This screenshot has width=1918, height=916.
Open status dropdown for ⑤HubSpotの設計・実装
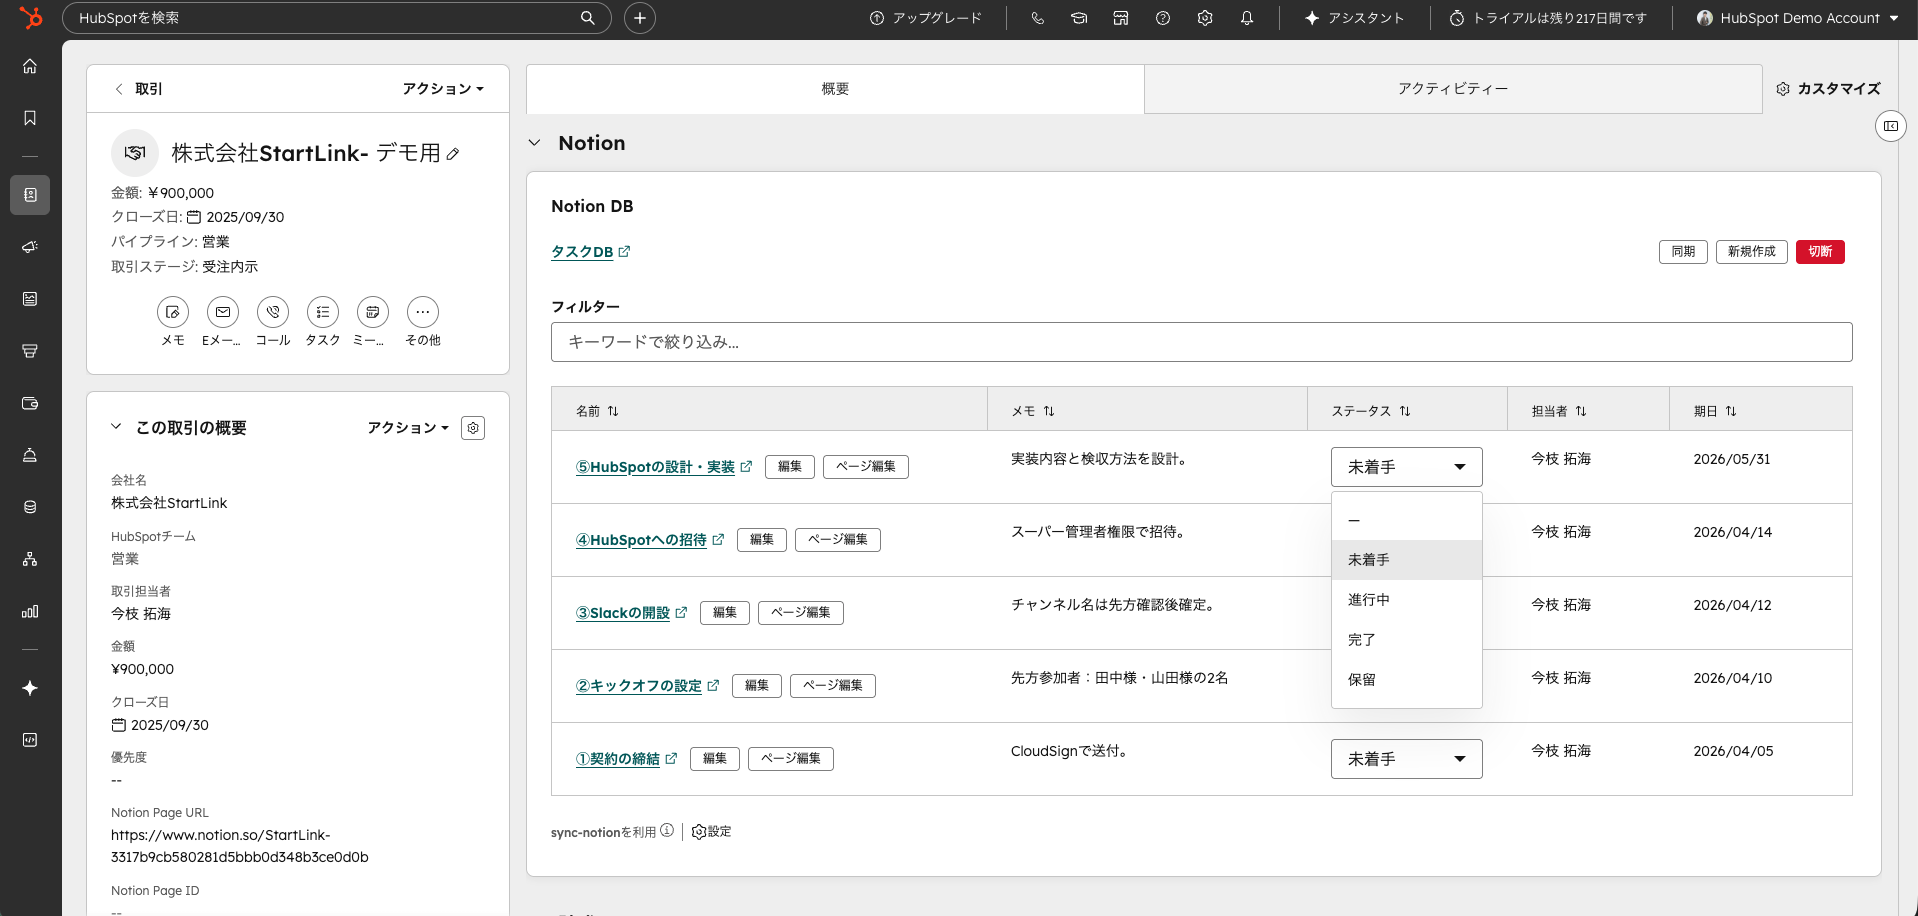click(1406, 467)
